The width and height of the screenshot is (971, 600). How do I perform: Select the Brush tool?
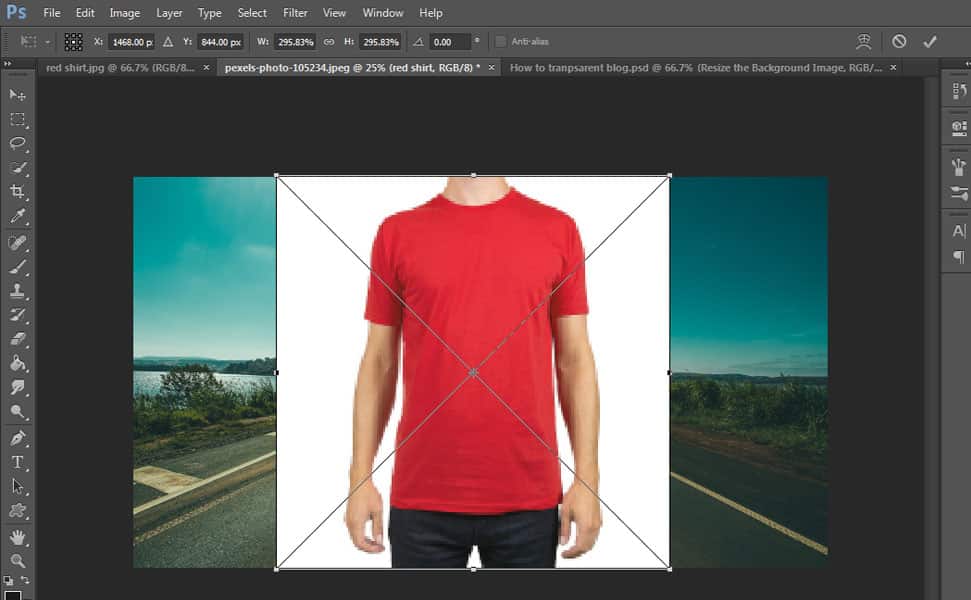pyautogui.click(x=15, y=267)
